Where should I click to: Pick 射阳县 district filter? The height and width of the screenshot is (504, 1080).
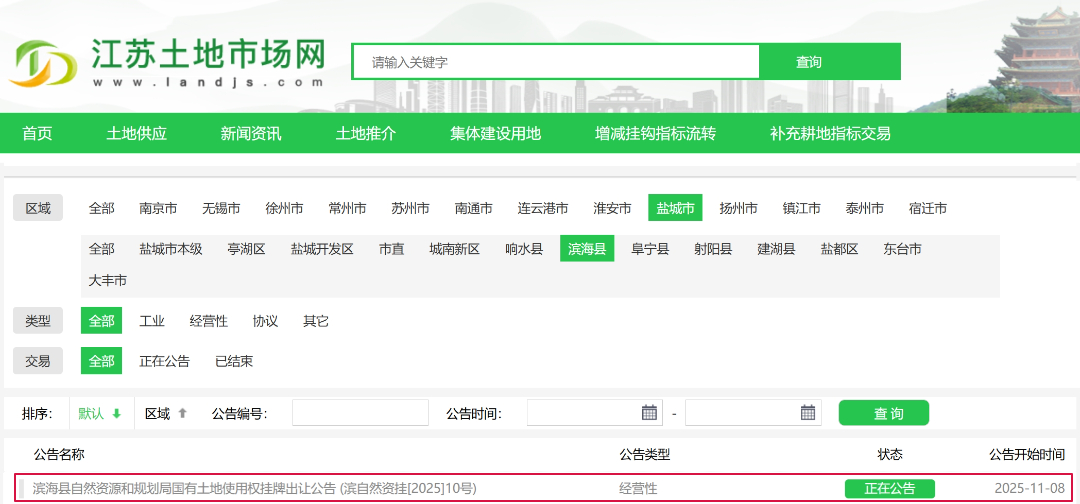[x=713, y=249]
